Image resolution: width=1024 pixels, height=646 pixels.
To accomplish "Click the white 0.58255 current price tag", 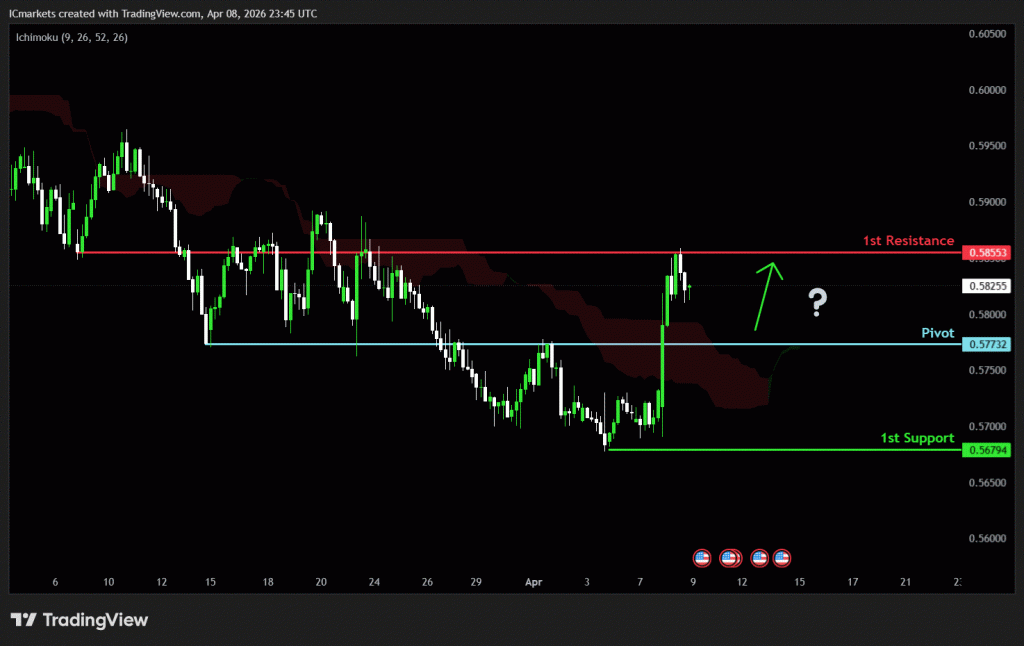I will point(987,285).
